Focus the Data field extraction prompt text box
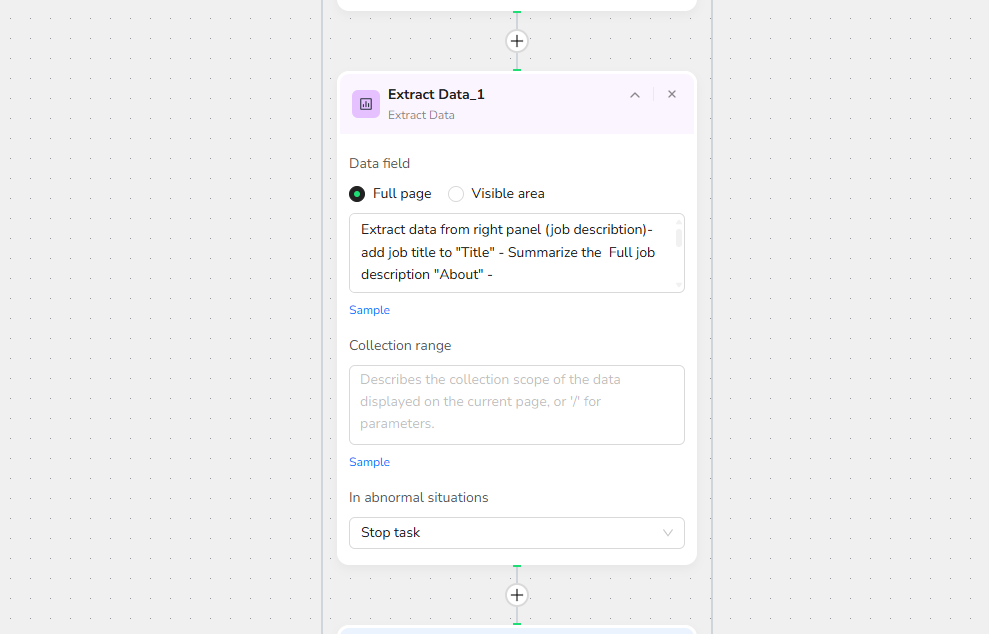Screen dimensions: 989x634 (517, 253)
